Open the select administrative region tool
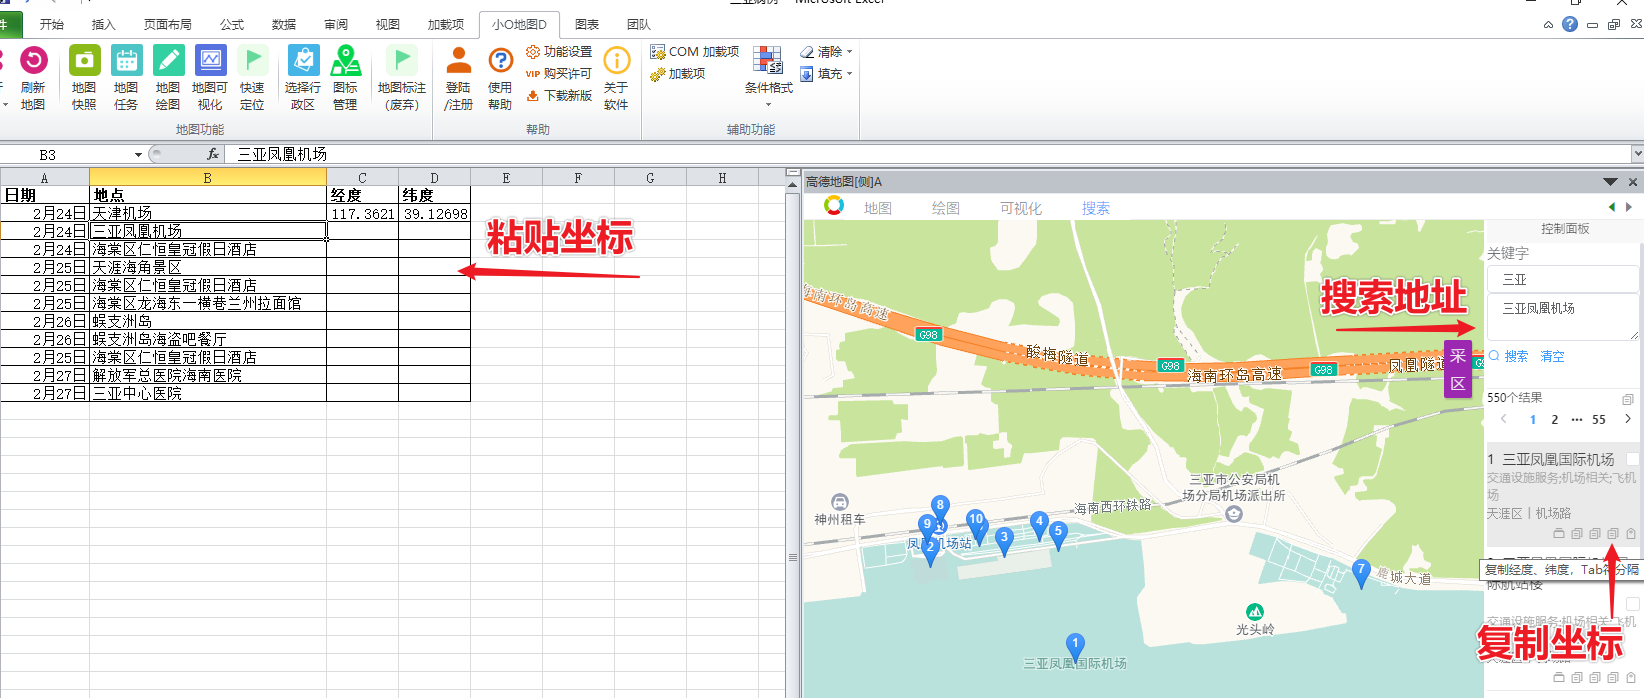Viewport: 1644px width, 698px height. (x=303, y=61)
